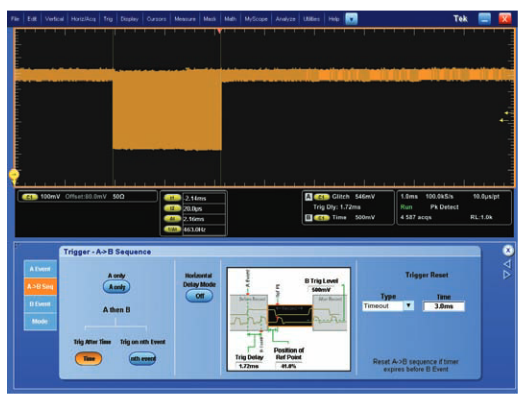525x397 pixels.
Task: Click the upper triangle arrow beside panel
Action: (507, 264)
